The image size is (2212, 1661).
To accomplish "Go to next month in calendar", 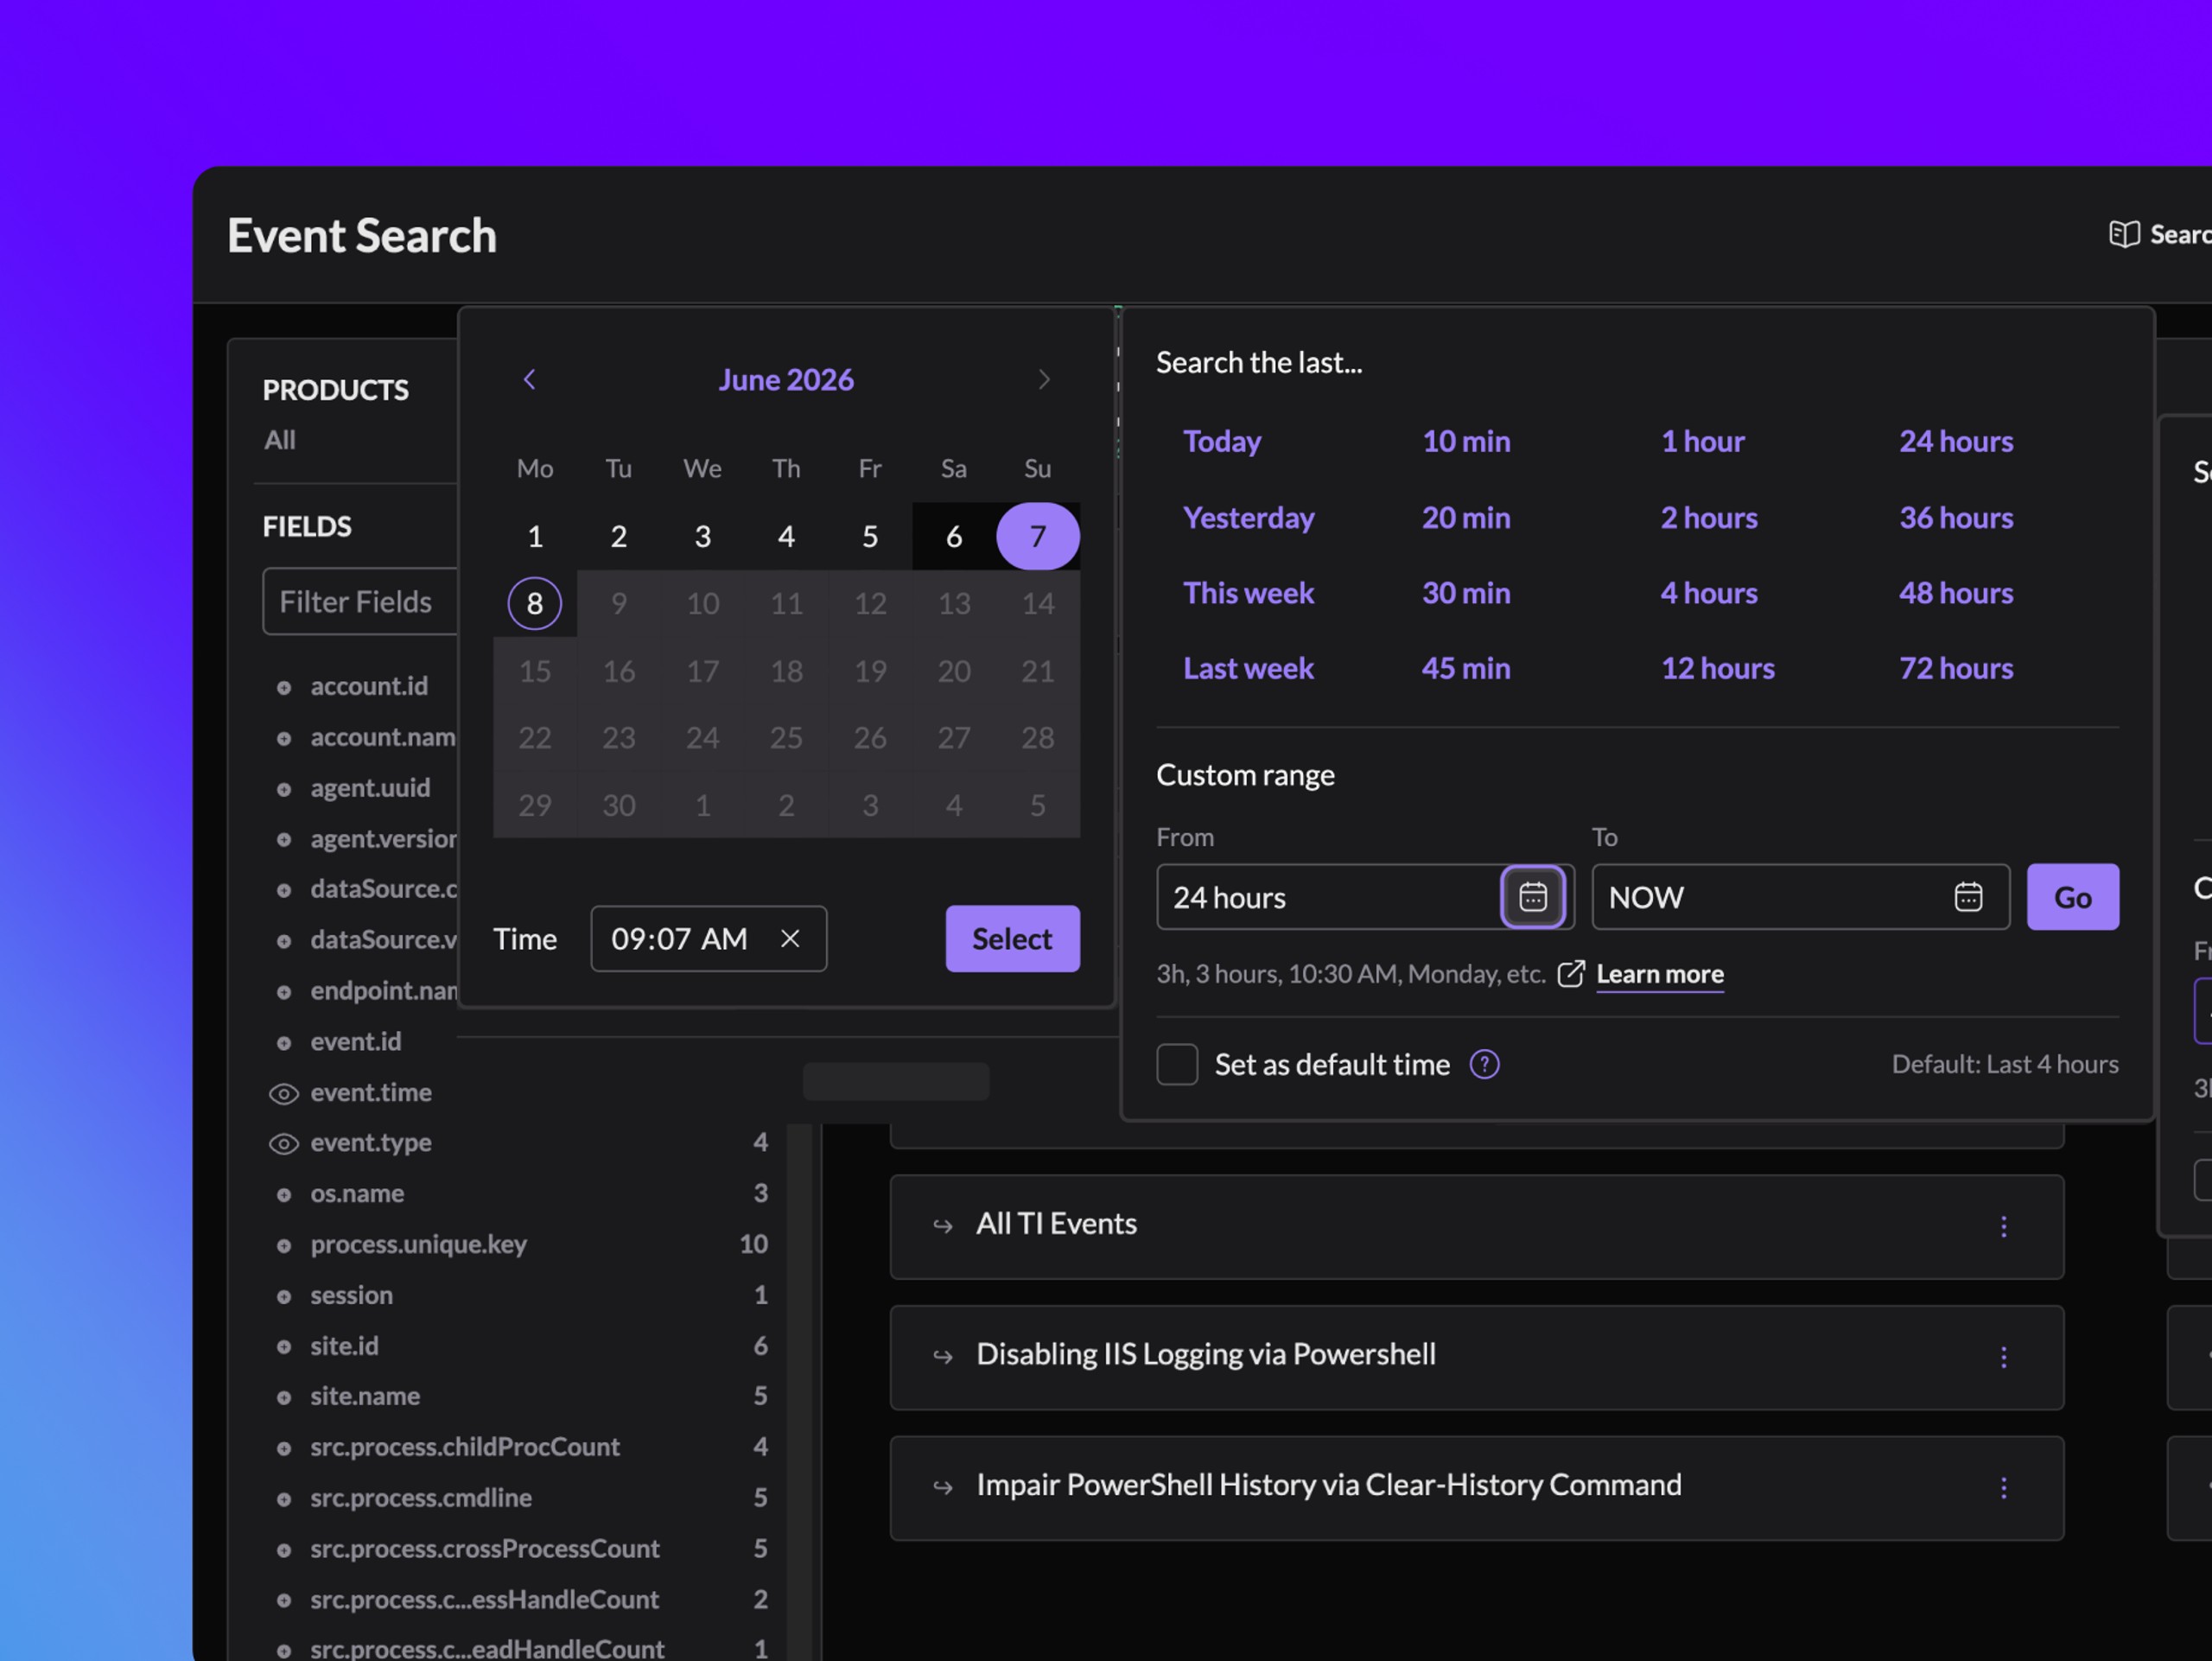I will coord(1044,380).
